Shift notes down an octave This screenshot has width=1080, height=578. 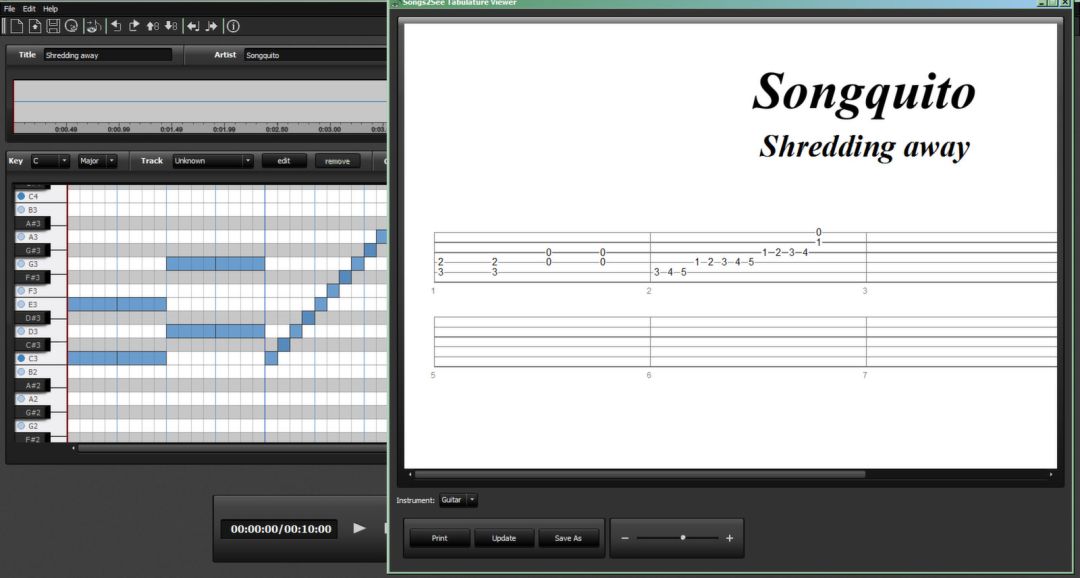[171, 26]
